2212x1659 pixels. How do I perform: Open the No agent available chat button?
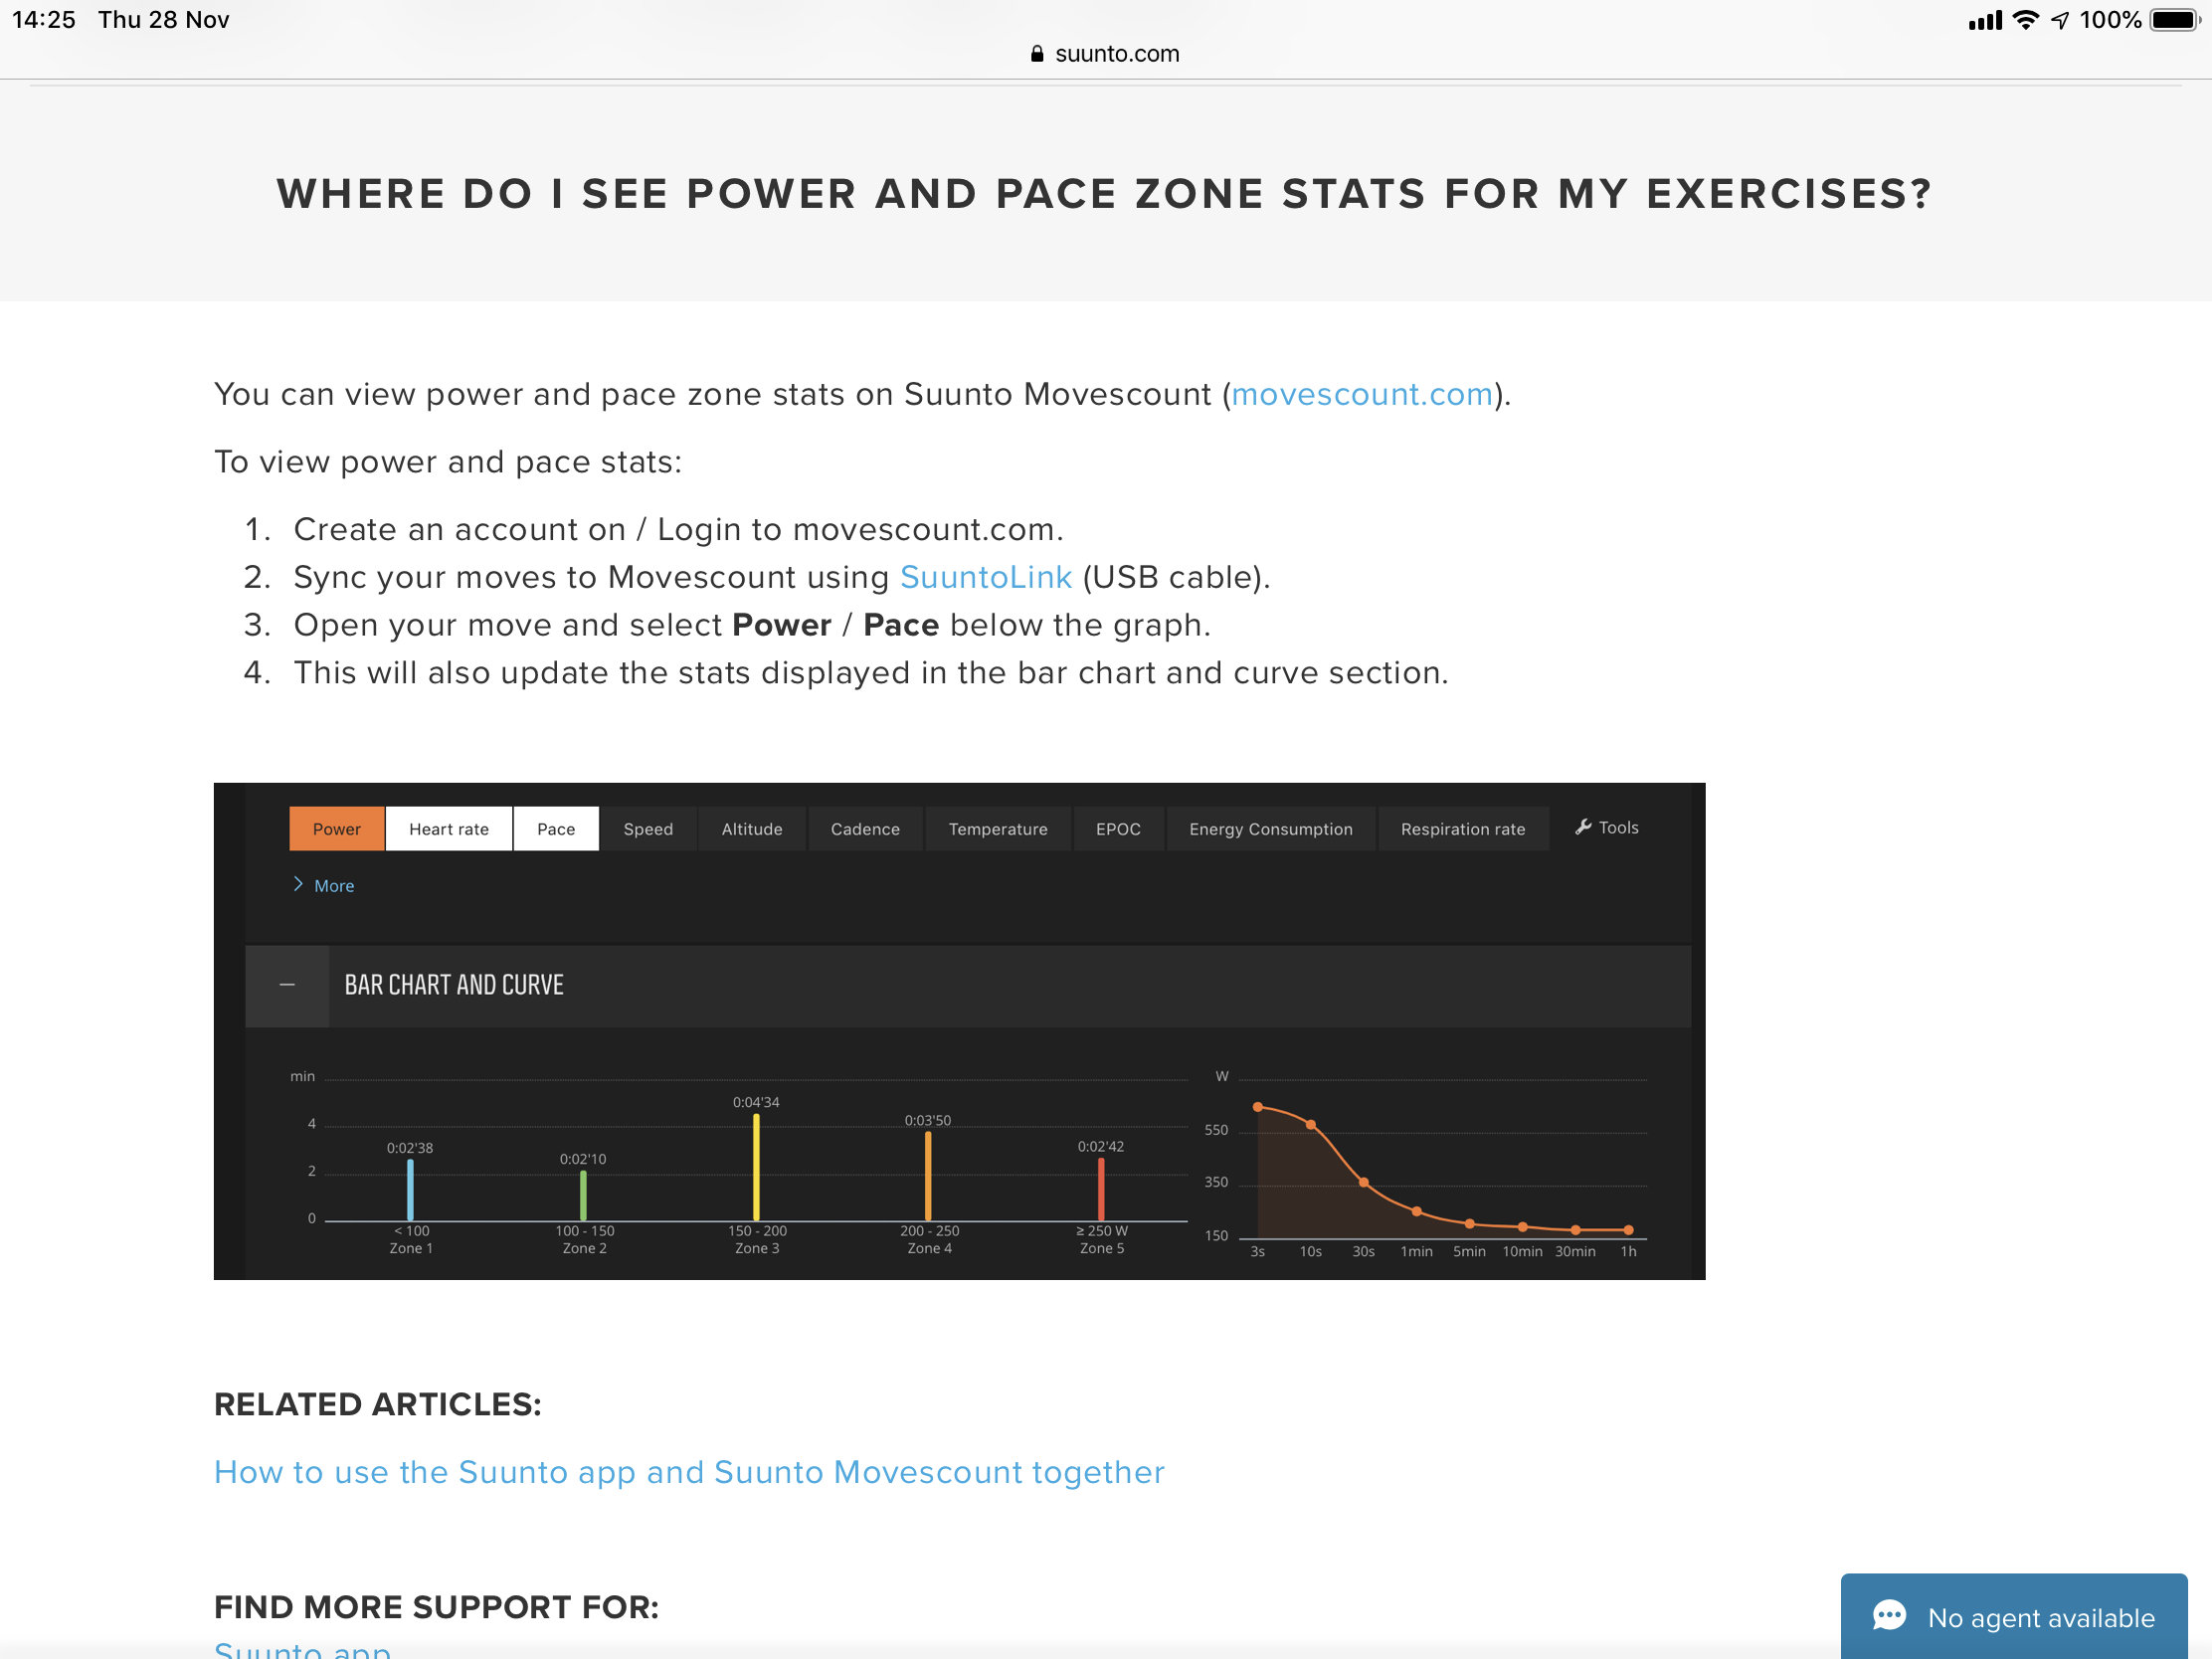(2014, 1616)
